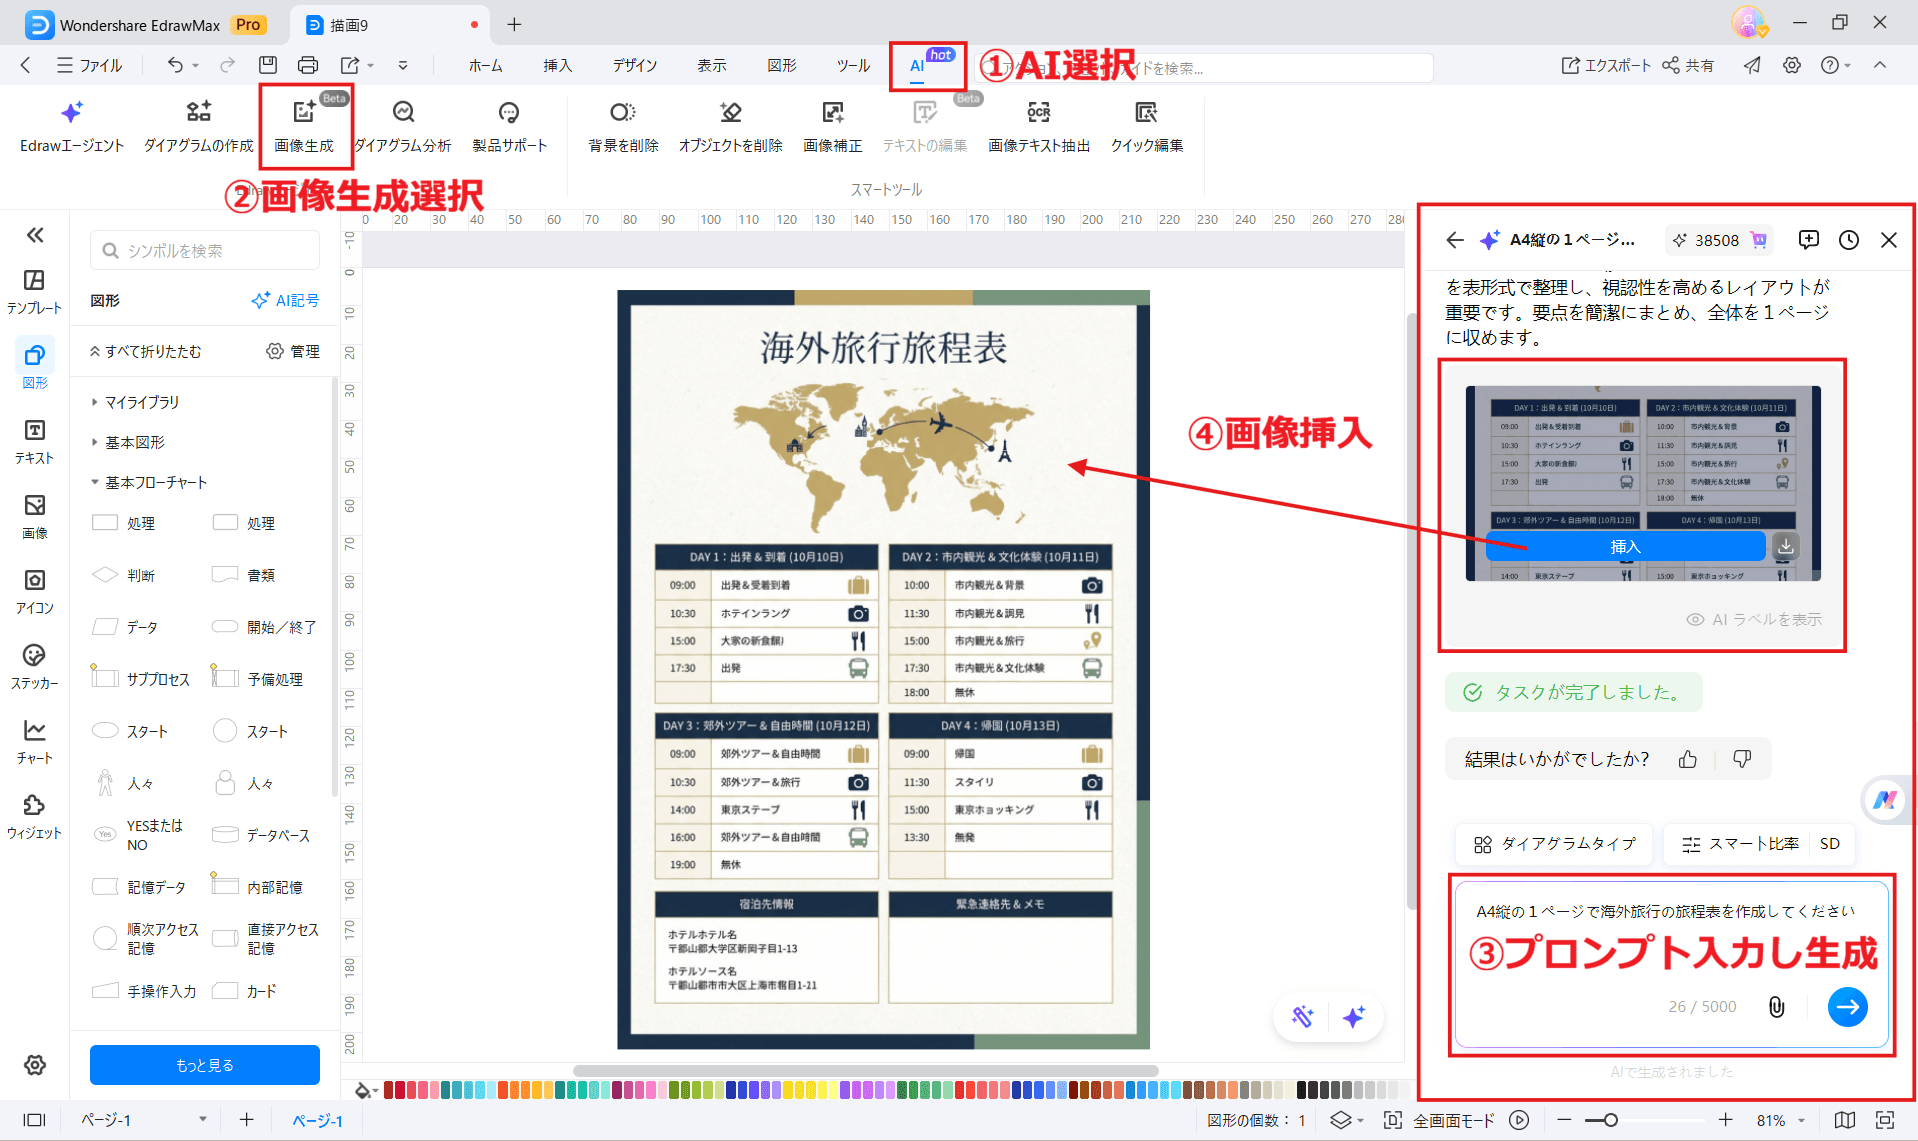Image resolution: width=1918 pixels, height=1141 pixels.
Task: Select the オブジェクトを削除 object removal tool
Action: 730,125
